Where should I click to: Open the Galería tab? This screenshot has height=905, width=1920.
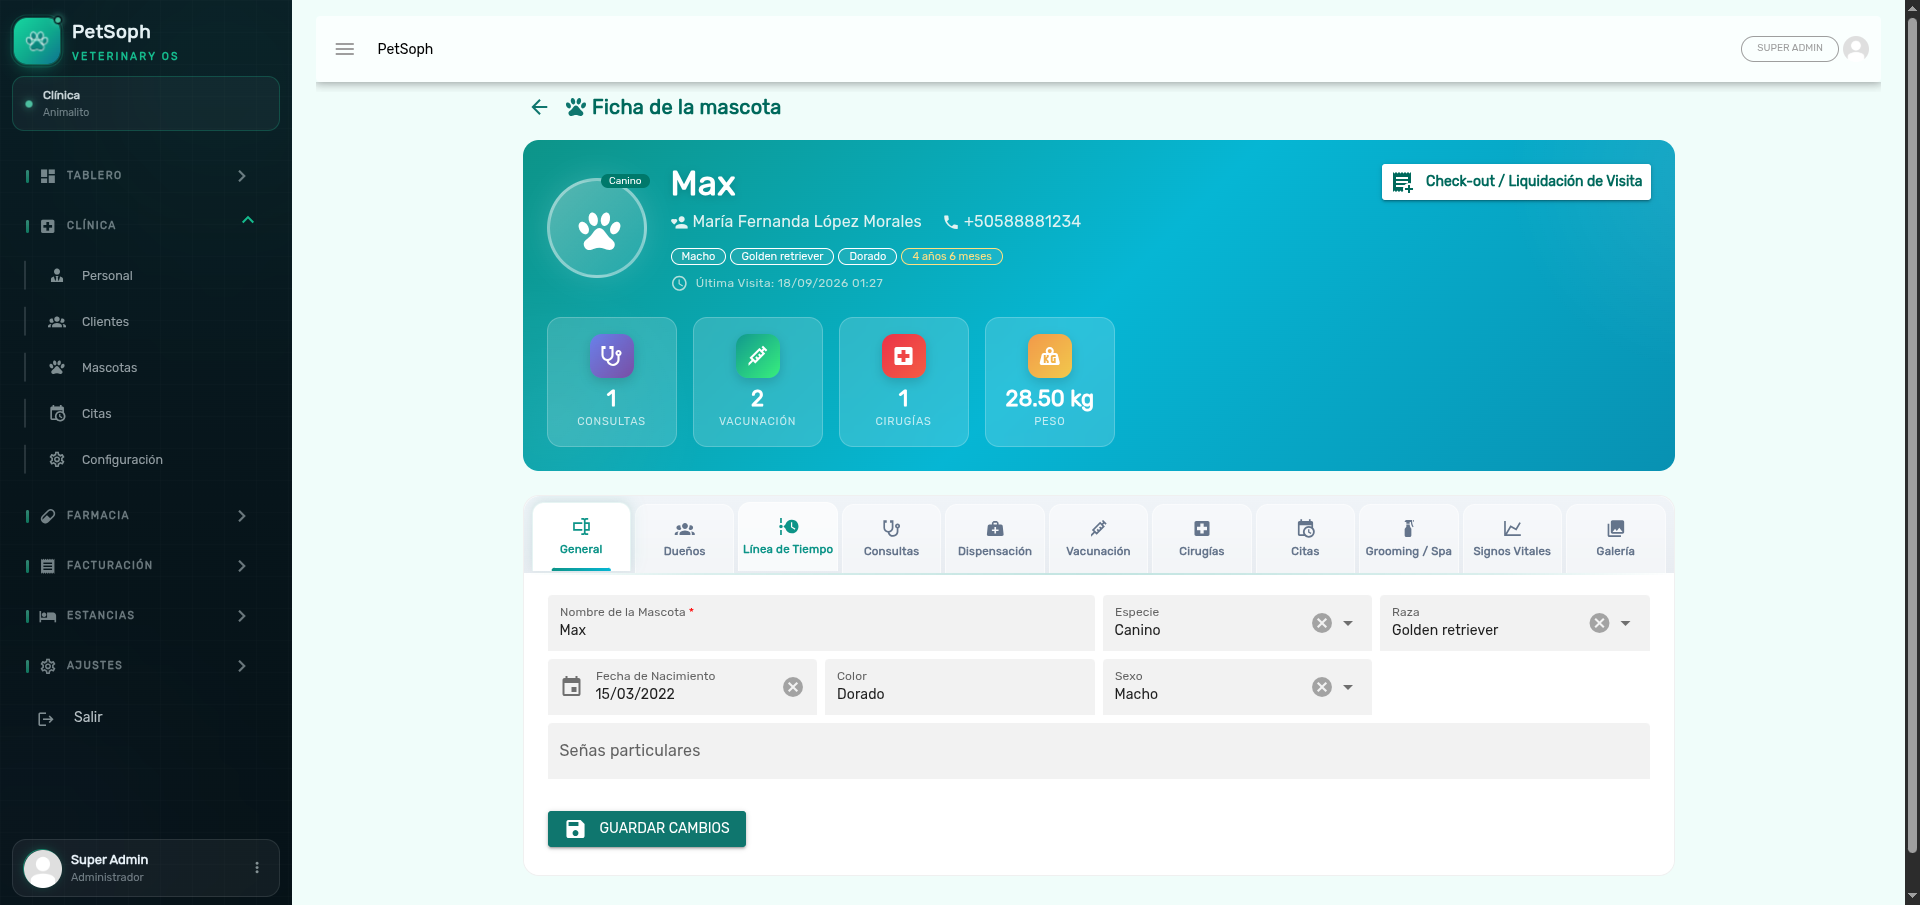pyautogui.click(x=1615, y=539)
